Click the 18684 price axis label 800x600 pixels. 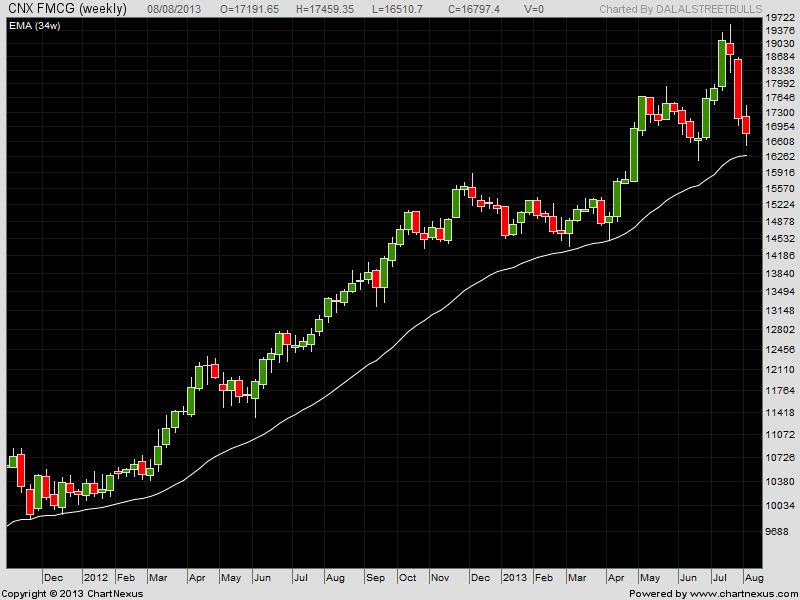(780, 57)
